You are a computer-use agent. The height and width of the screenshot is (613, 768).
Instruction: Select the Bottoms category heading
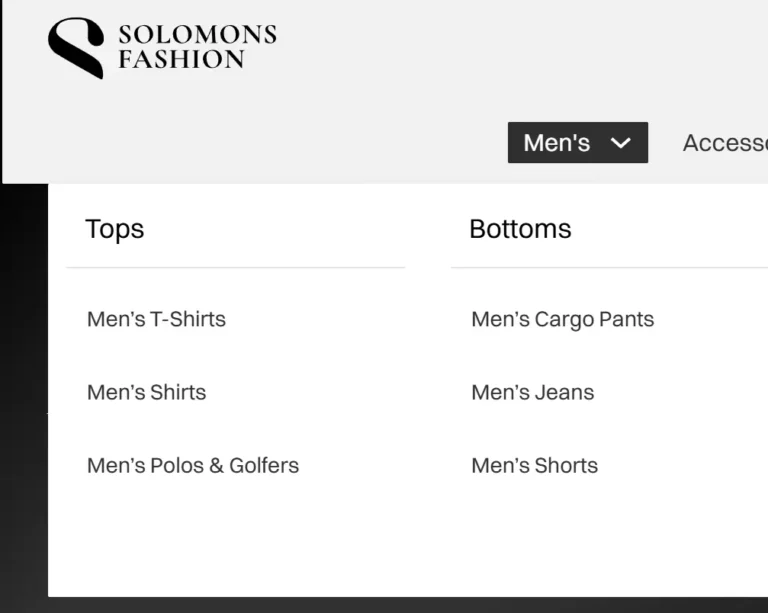tap(520, 229)
